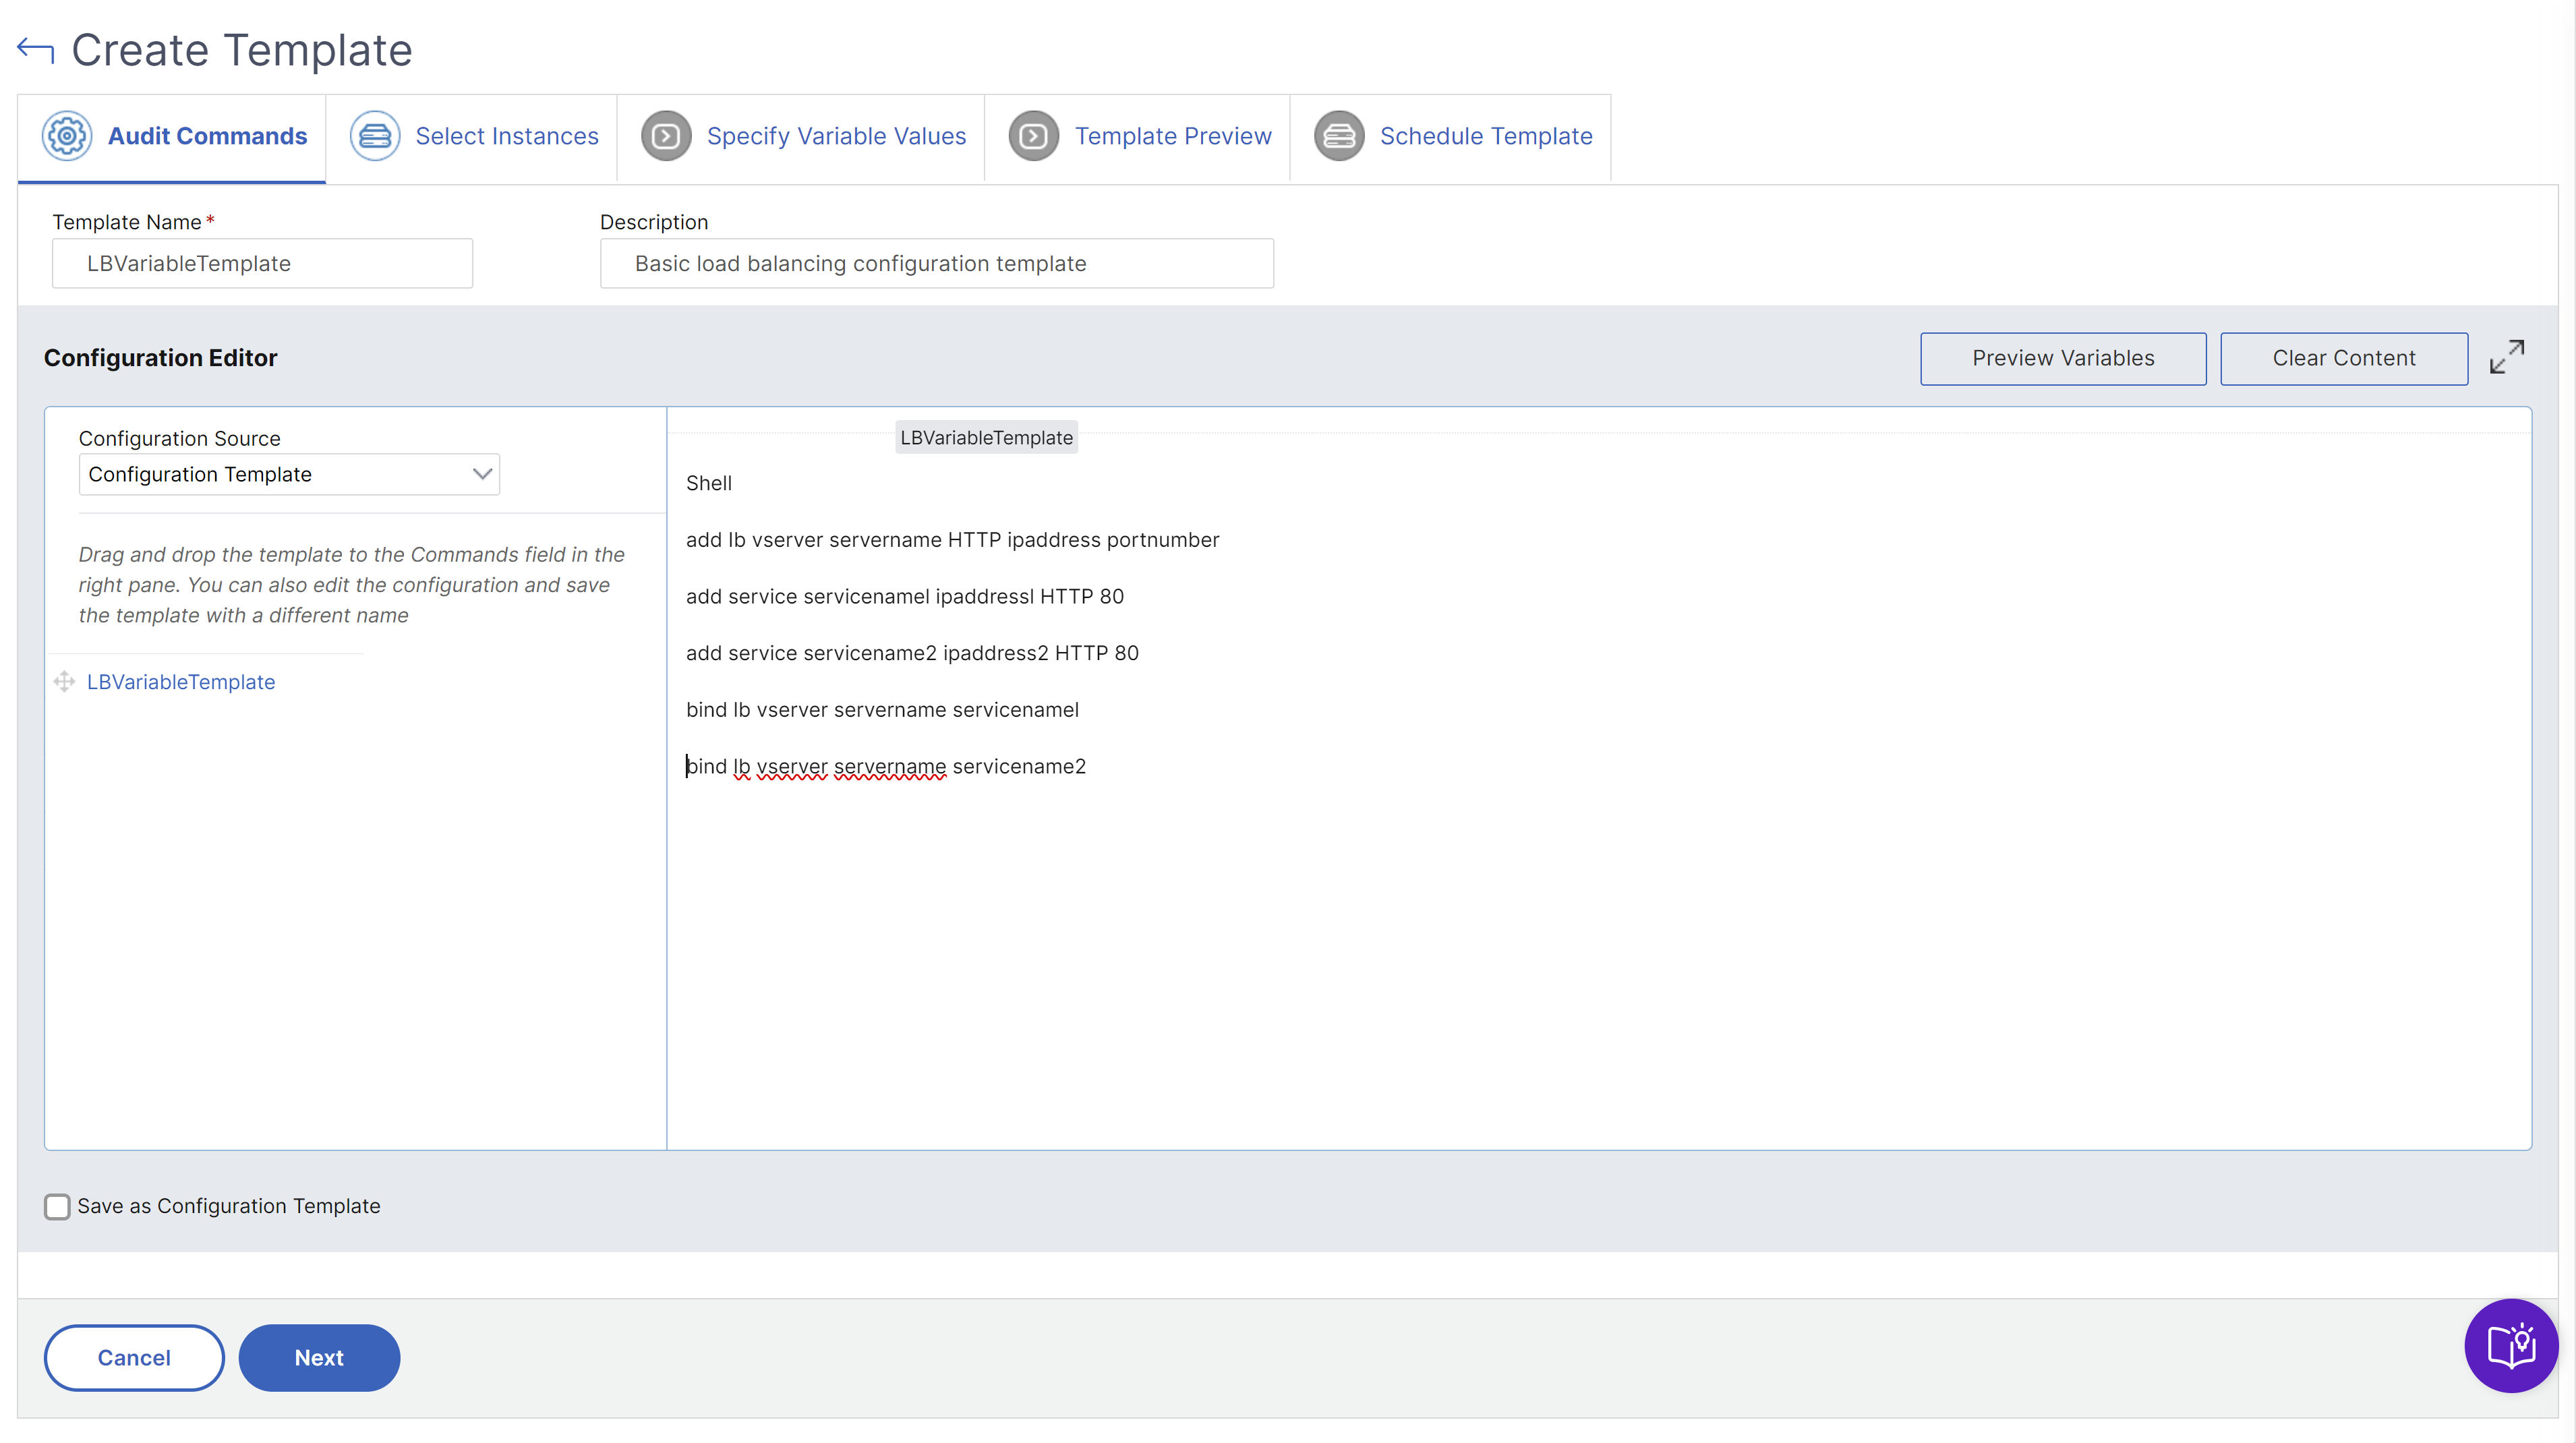Image resolution: width=2576 pixels, height=1443 pixels.
Task: Open the Select Instances tab
Action: (x=471, y=138)
